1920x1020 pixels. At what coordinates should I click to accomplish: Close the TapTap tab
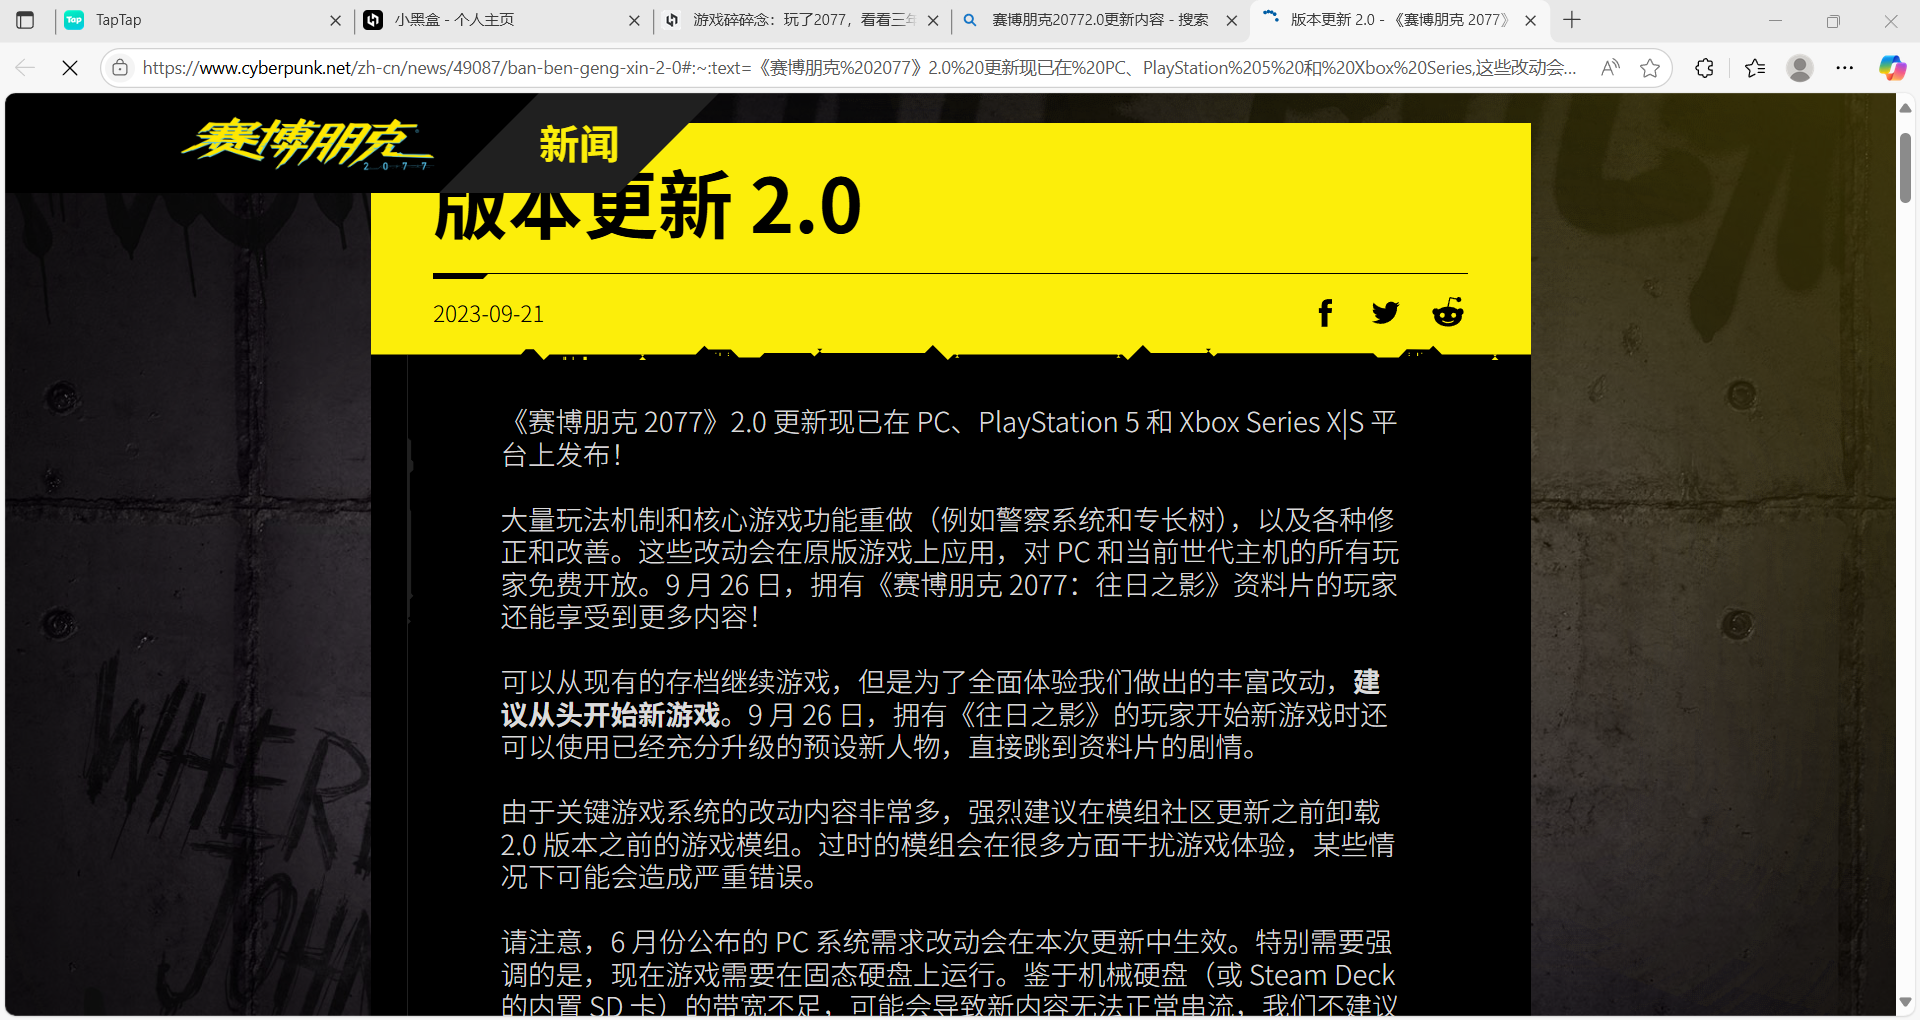335,20
